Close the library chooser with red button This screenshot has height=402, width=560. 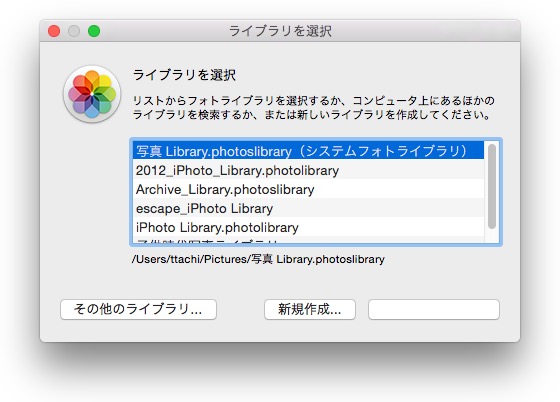click(x=54, y=31)
